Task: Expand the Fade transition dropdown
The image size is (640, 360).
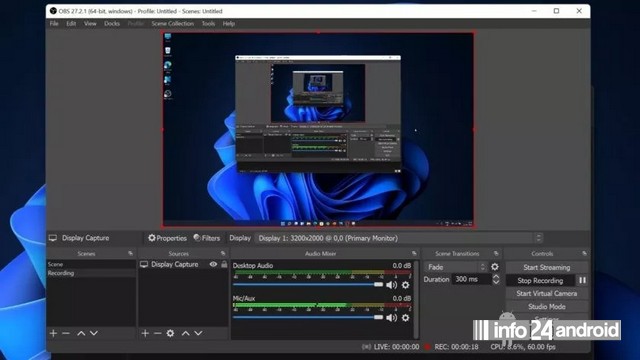Action: coord(456,267)
